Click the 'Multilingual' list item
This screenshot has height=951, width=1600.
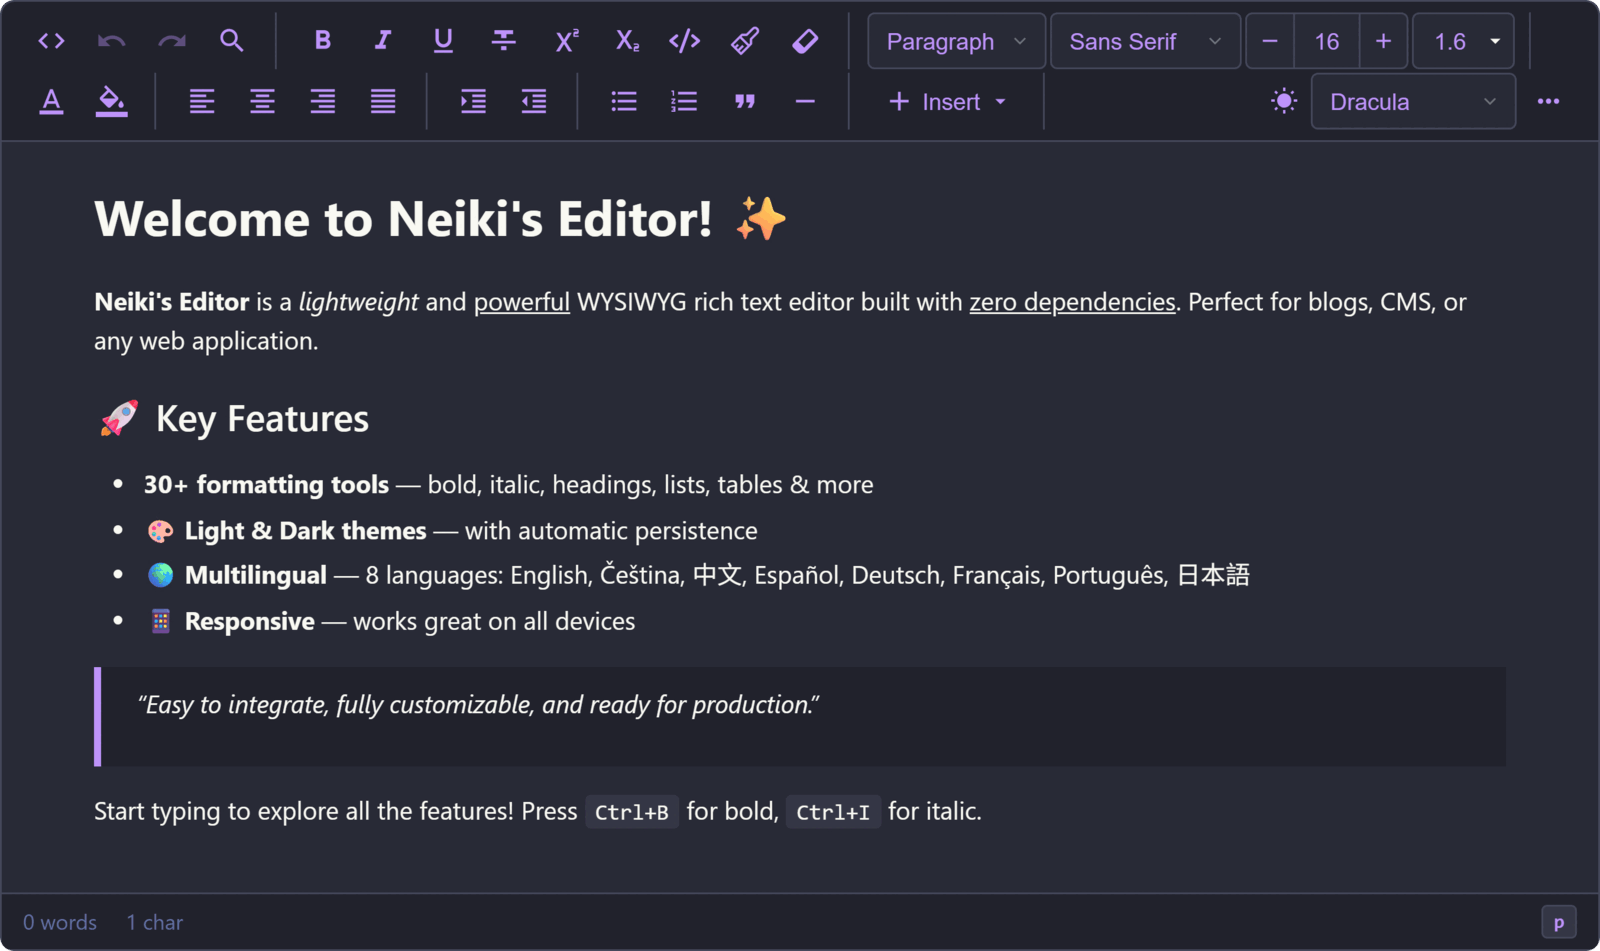tap(698, 575)
